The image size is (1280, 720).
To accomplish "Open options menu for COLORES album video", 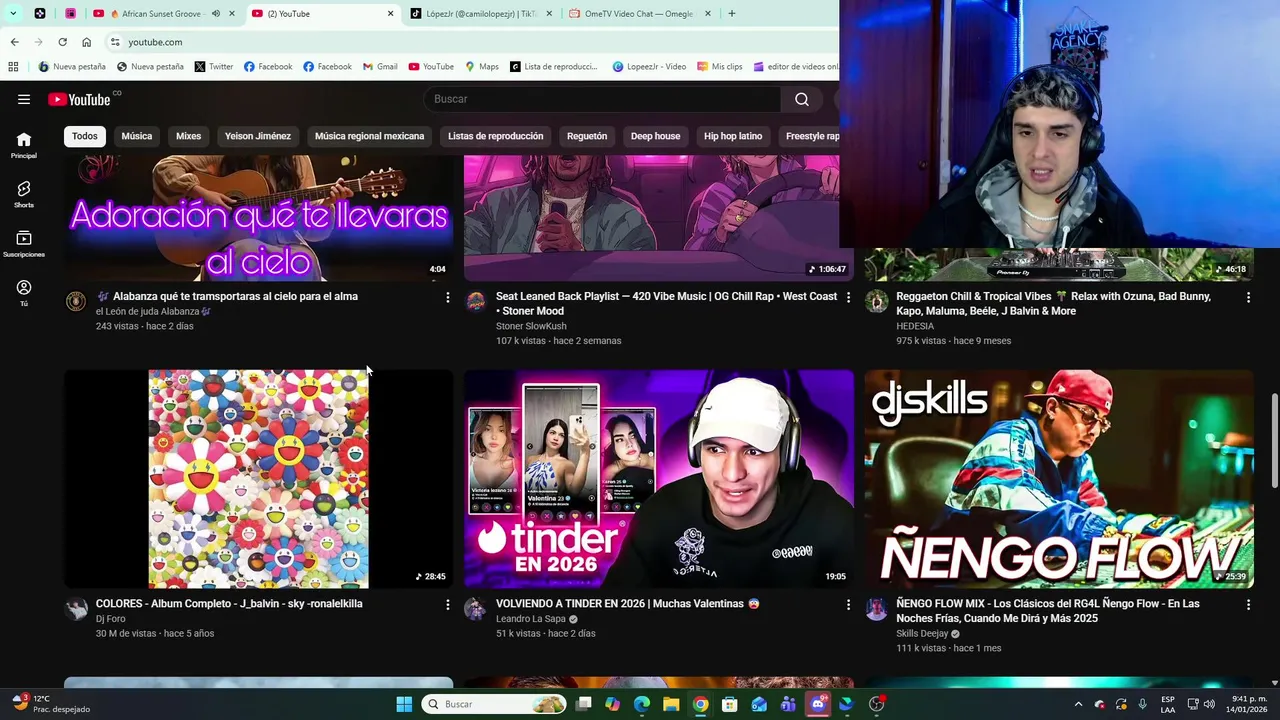I will [x=447, y=605].
